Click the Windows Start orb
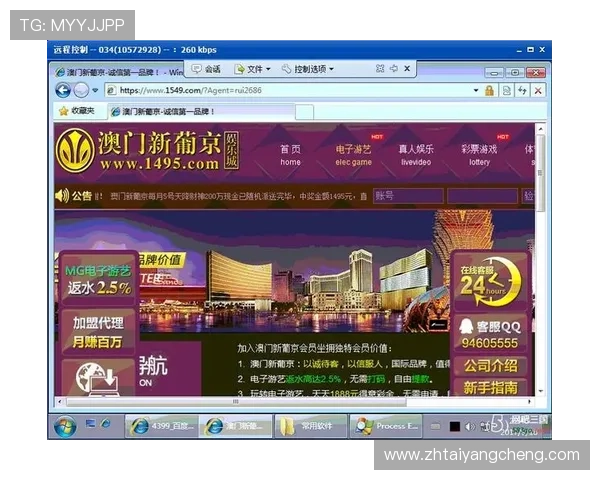This screenshot has height=480, width=600. pyautogui.click(x=65, y=426)
